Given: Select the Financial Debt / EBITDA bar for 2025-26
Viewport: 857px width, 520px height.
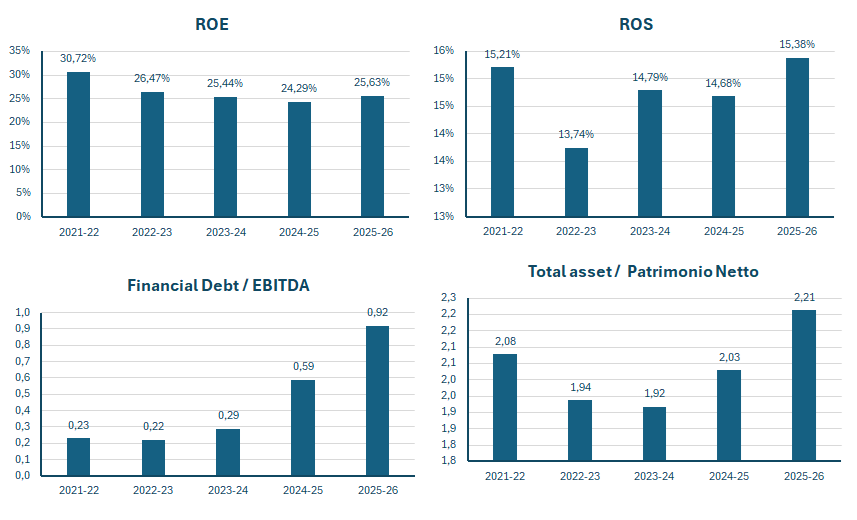Looking at the screenshot, I should pyautogui.click(x=378, y=401).
